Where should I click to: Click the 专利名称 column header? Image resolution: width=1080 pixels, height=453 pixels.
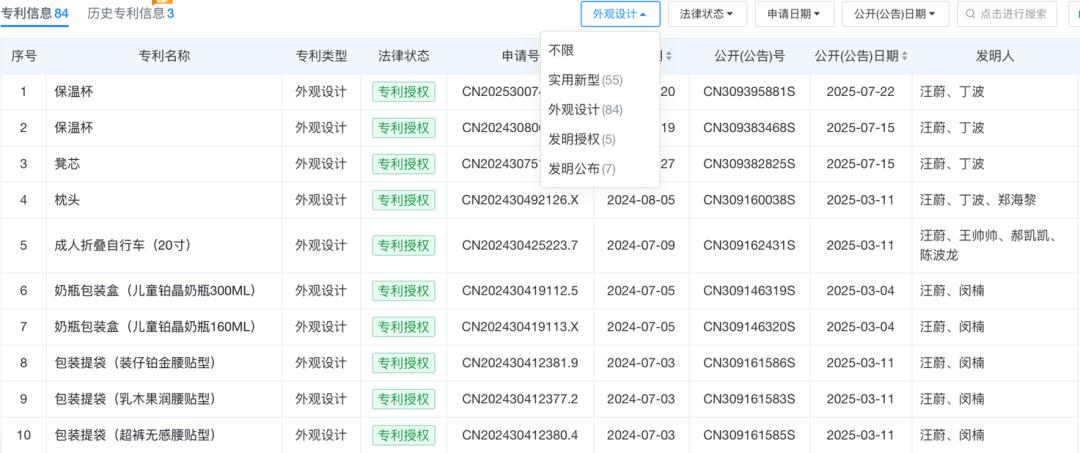click(164, 56)
